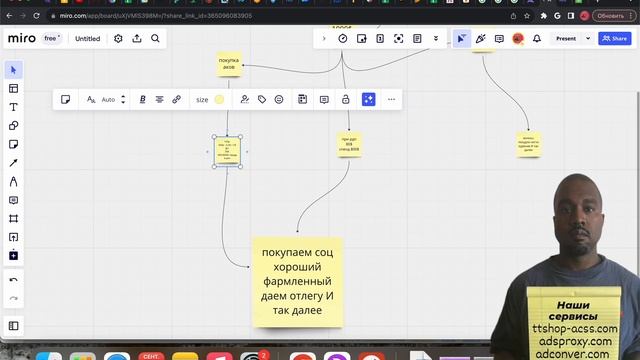Select the cursor tool in left toolbar
Image resolution: width=640 pixels, height=360 pixels.
coord(13,70)
